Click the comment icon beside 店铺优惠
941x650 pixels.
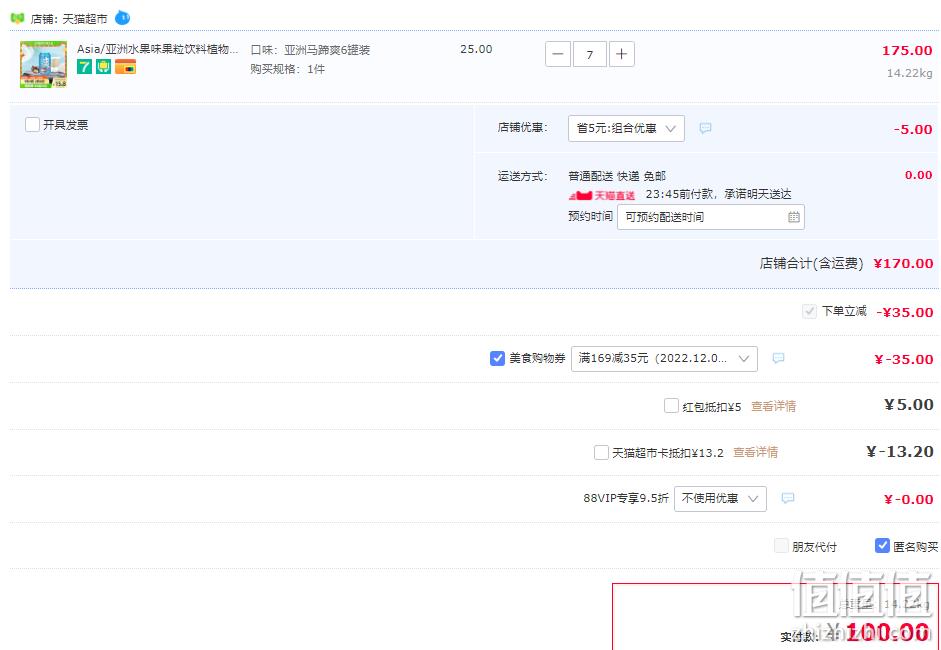[706, 128]
